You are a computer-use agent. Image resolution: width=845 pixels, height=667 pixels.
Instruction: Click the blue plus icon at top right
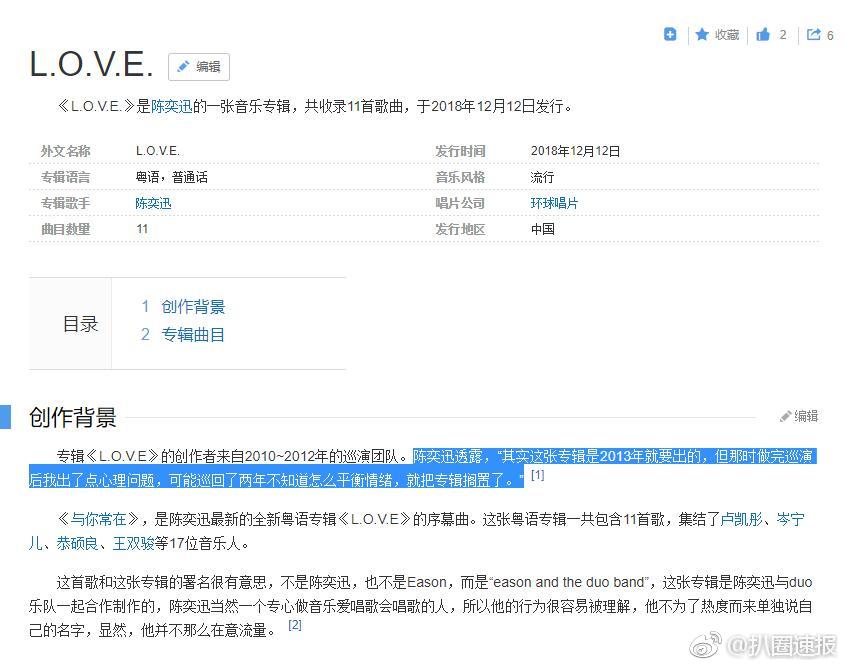point(669,34)
